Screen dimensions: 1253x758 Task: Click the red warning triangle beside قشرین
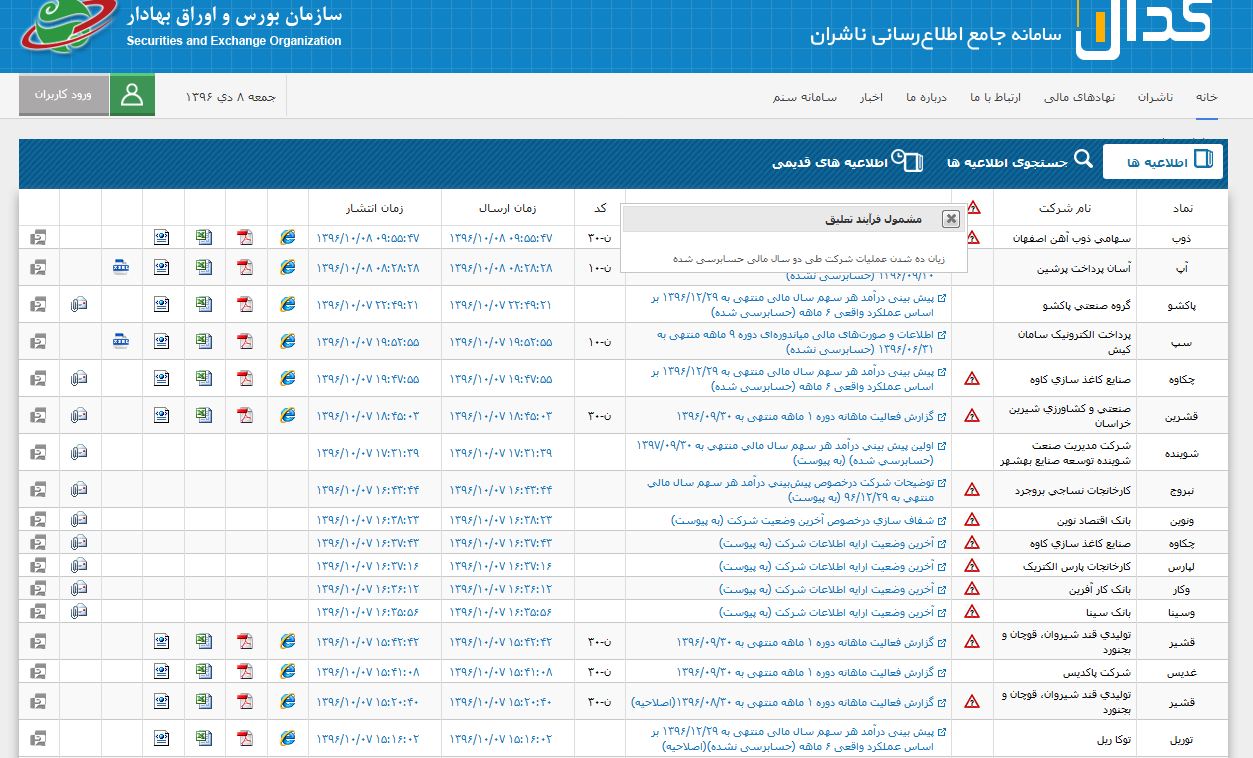pyautogui.click(x=971, y=415)
